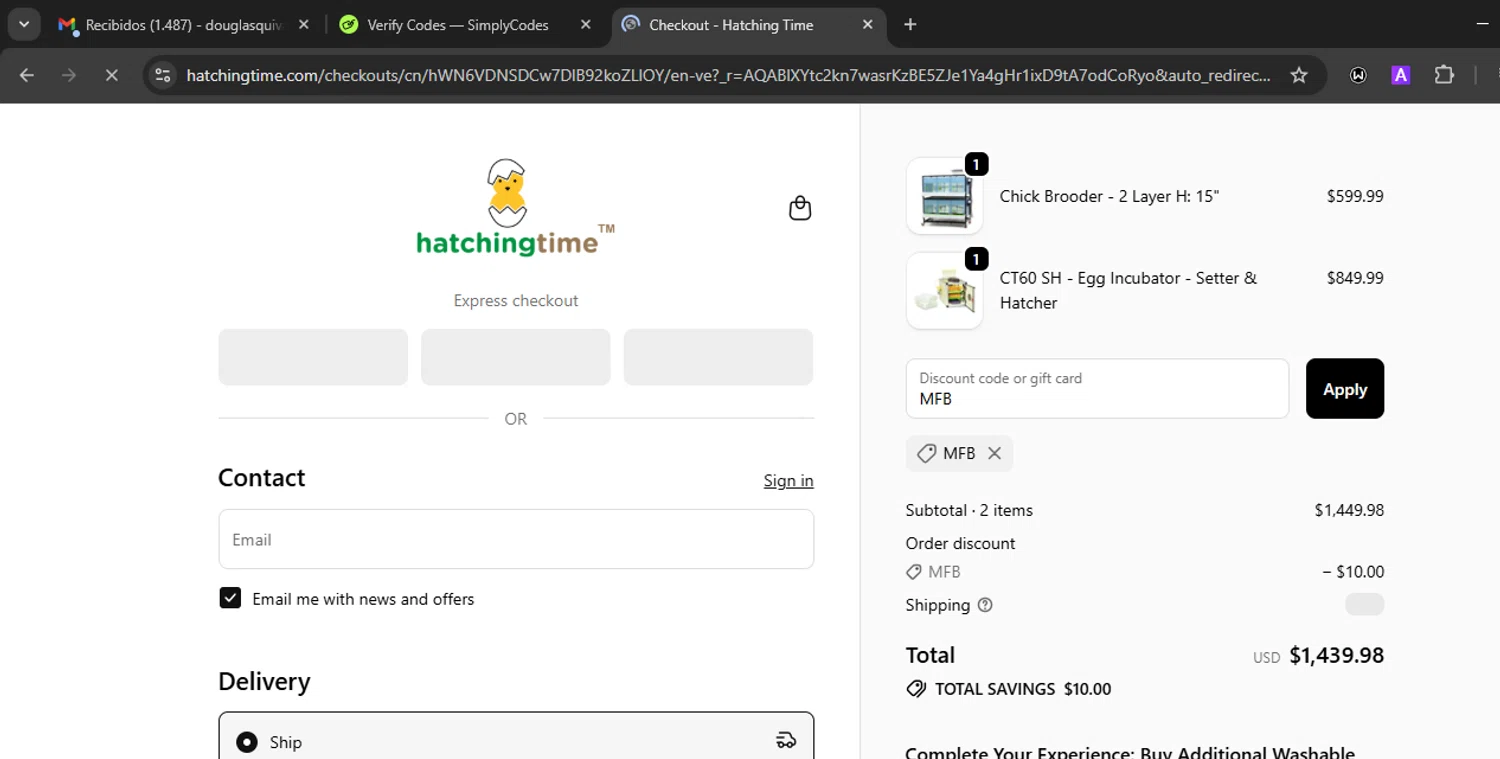View site information icon in address bar

click(x=163, y=75)
